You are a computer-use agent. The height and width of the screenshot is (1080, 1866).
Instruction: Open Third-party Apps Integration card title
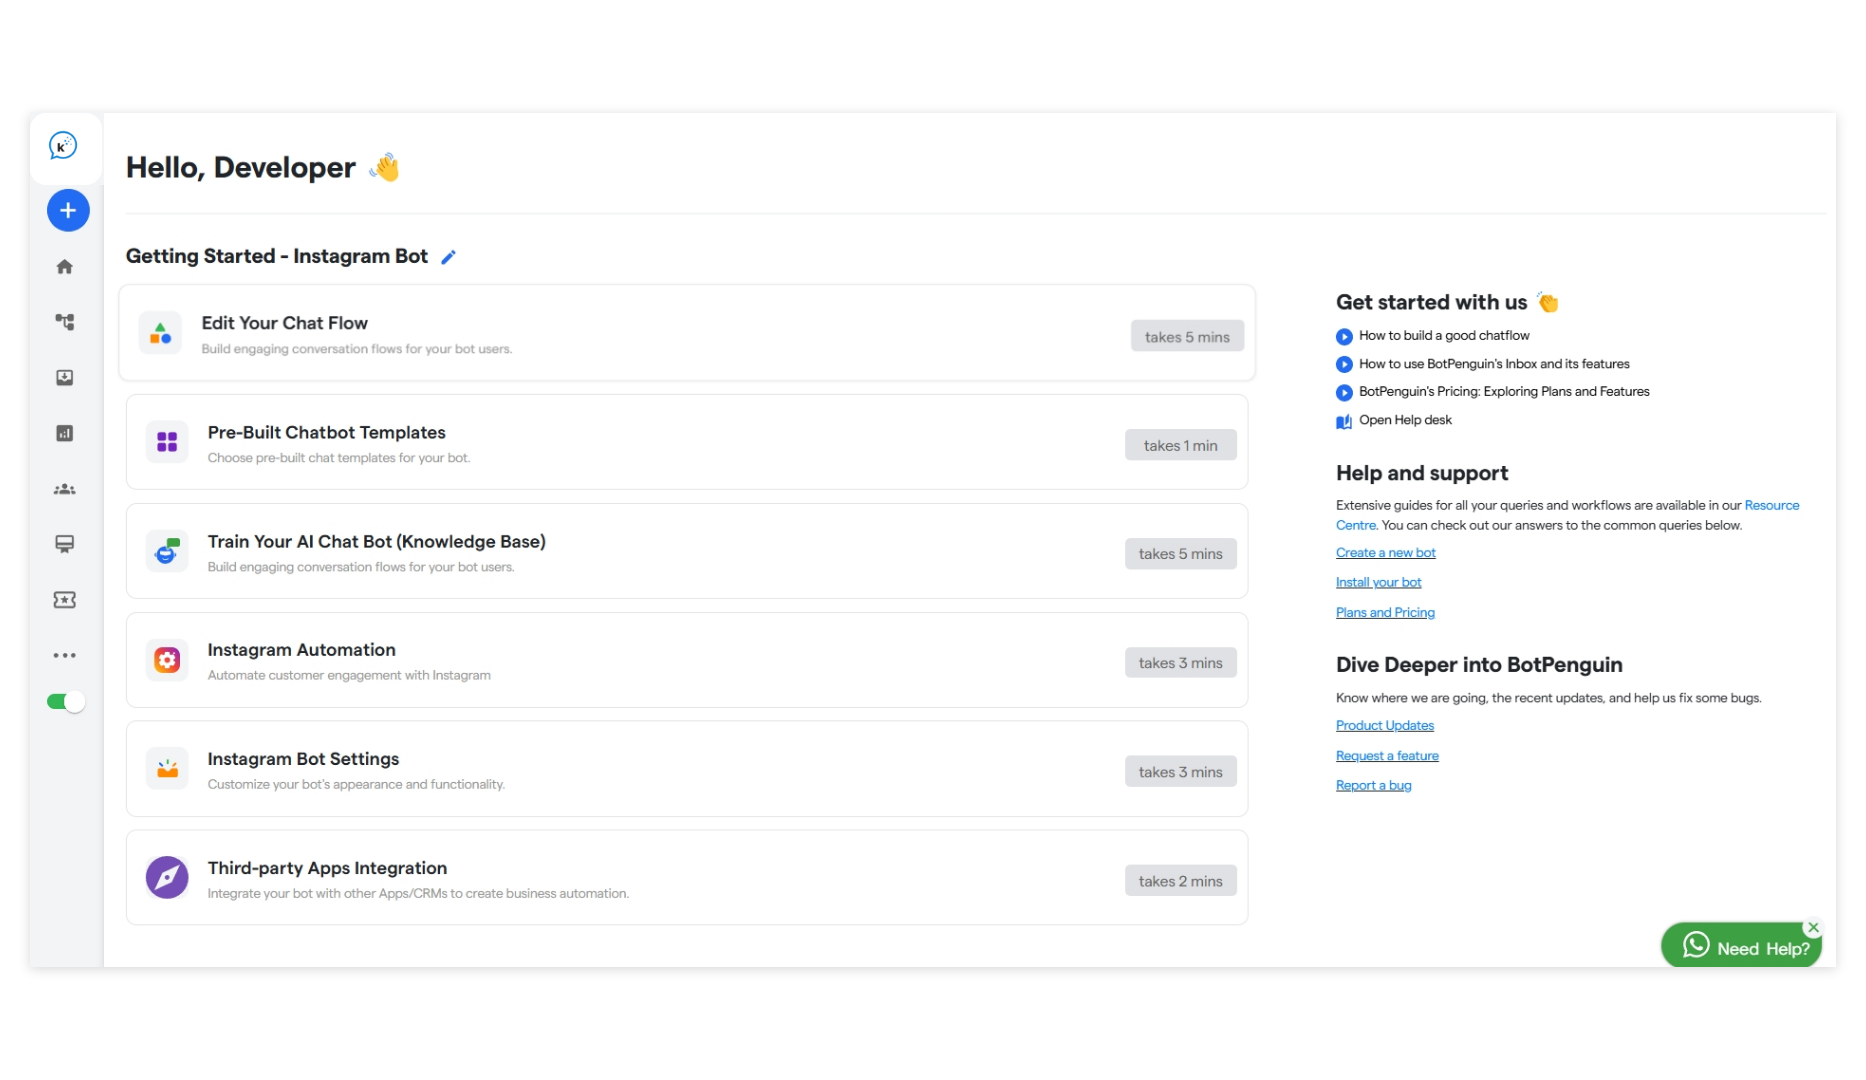(x=327, y=868)
